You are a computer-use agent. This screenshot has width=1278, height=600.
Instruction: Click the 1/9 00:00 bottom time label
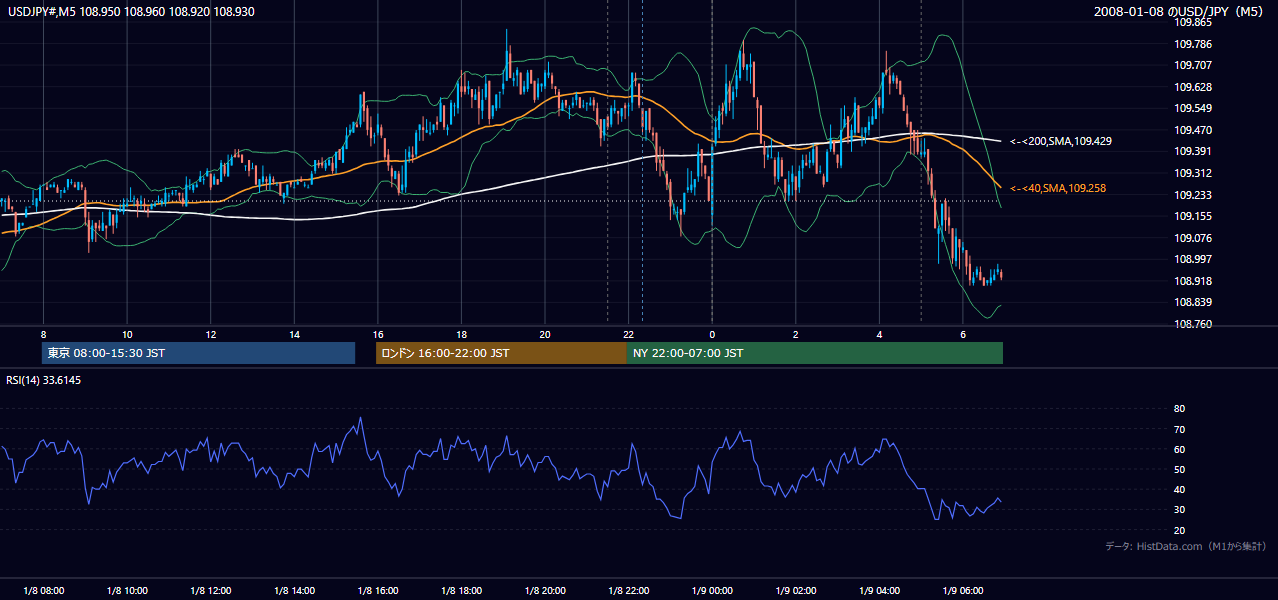click(712, 590)
